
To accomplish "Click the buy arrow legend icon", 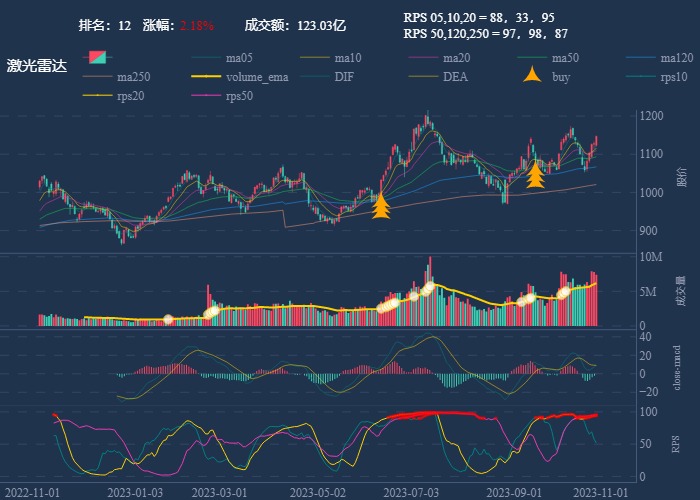I will coord(534,77).
